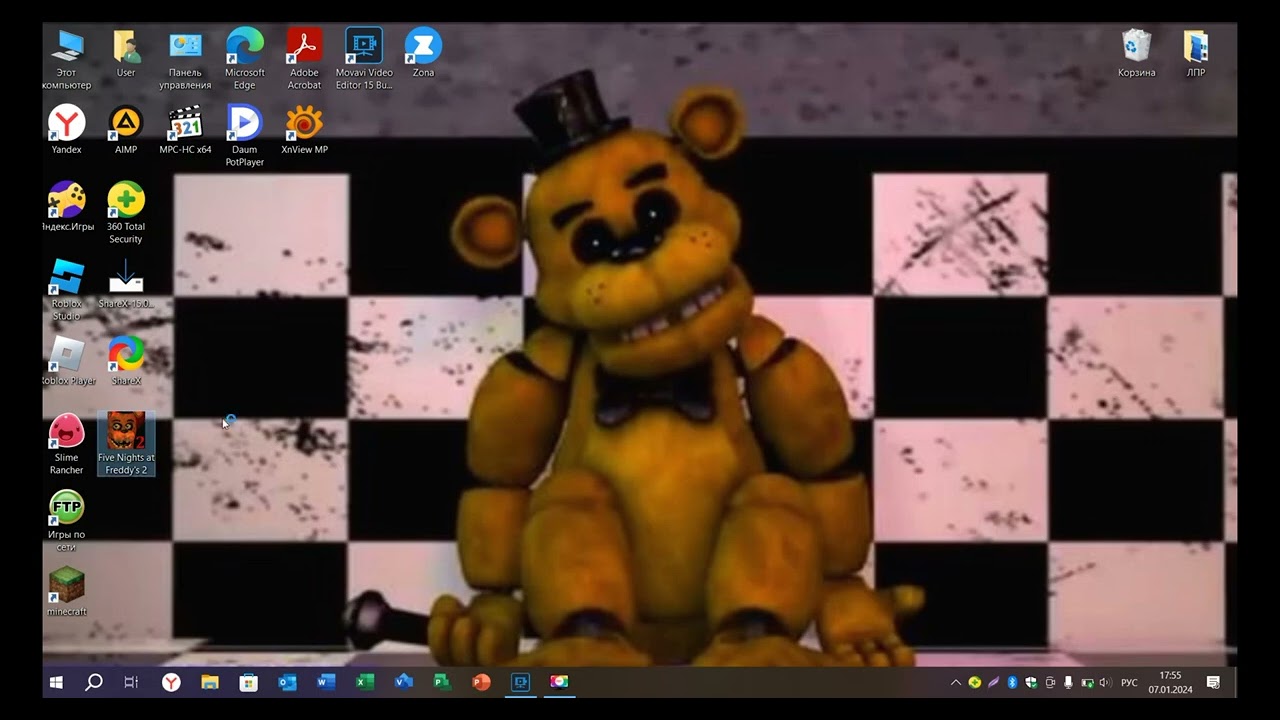Open taskbar search magnifier
The height and width of the screenshot is (720, 1280).
[x=94, y=682]
